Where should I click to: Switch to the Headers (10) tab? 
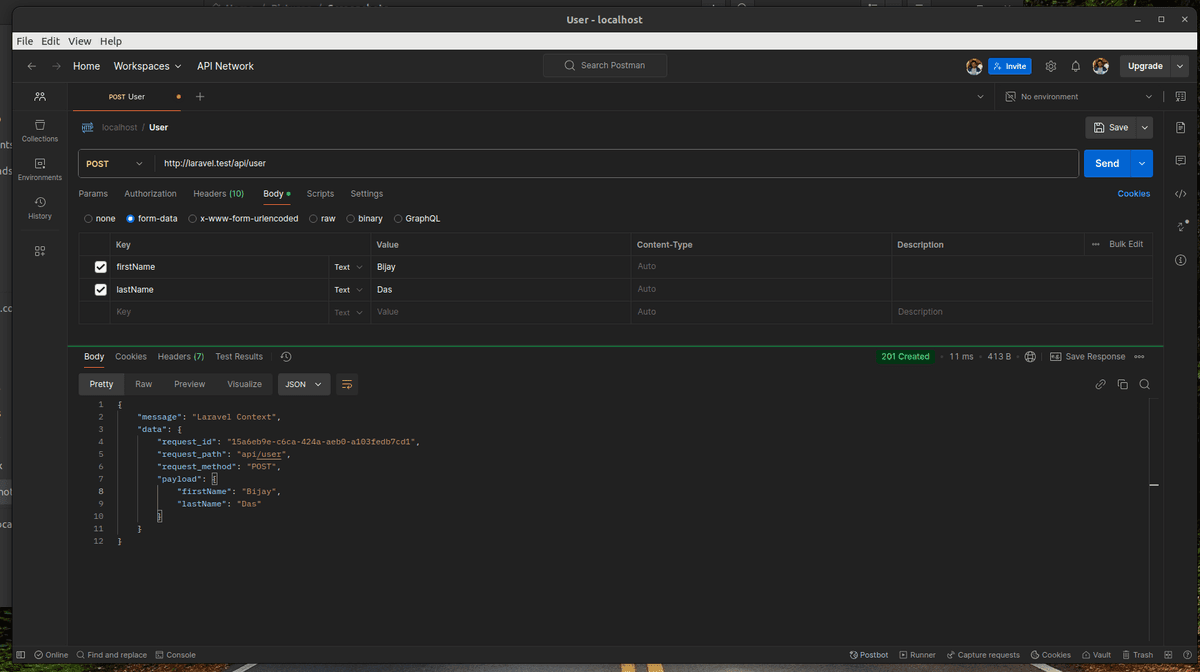click(218, 193)
